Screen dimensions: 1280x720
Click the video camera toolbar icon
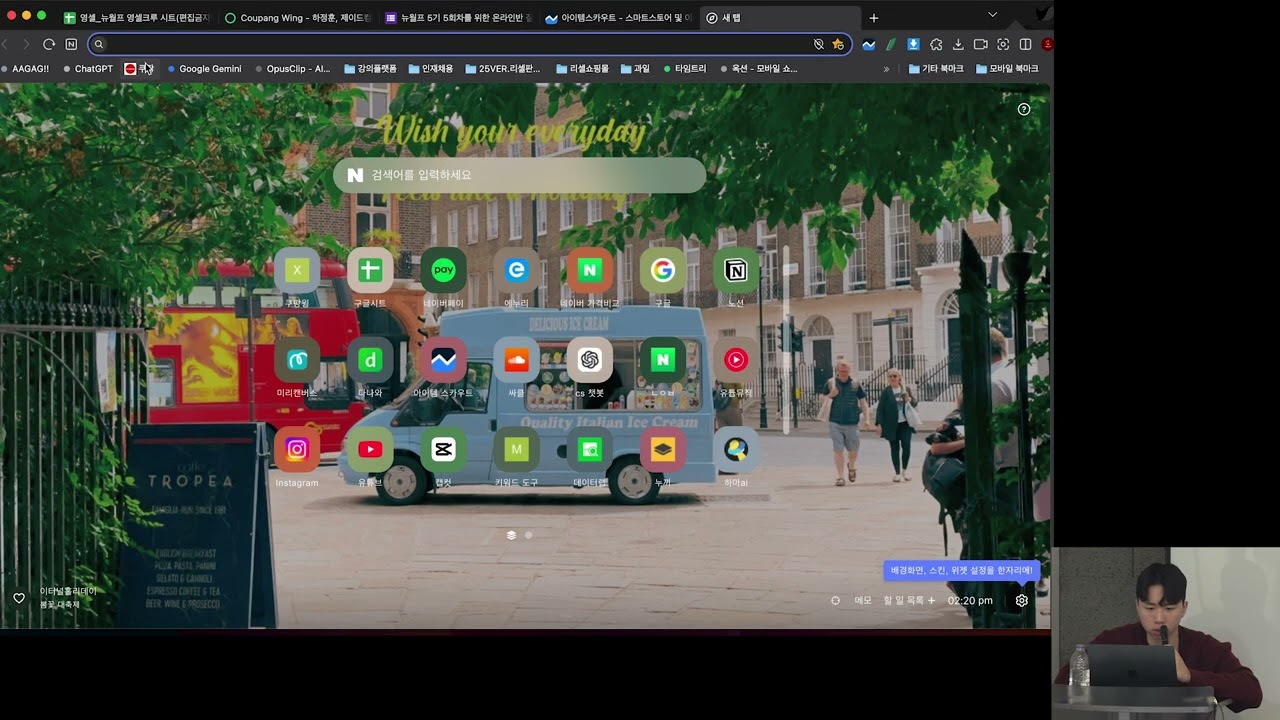[980, 44]
